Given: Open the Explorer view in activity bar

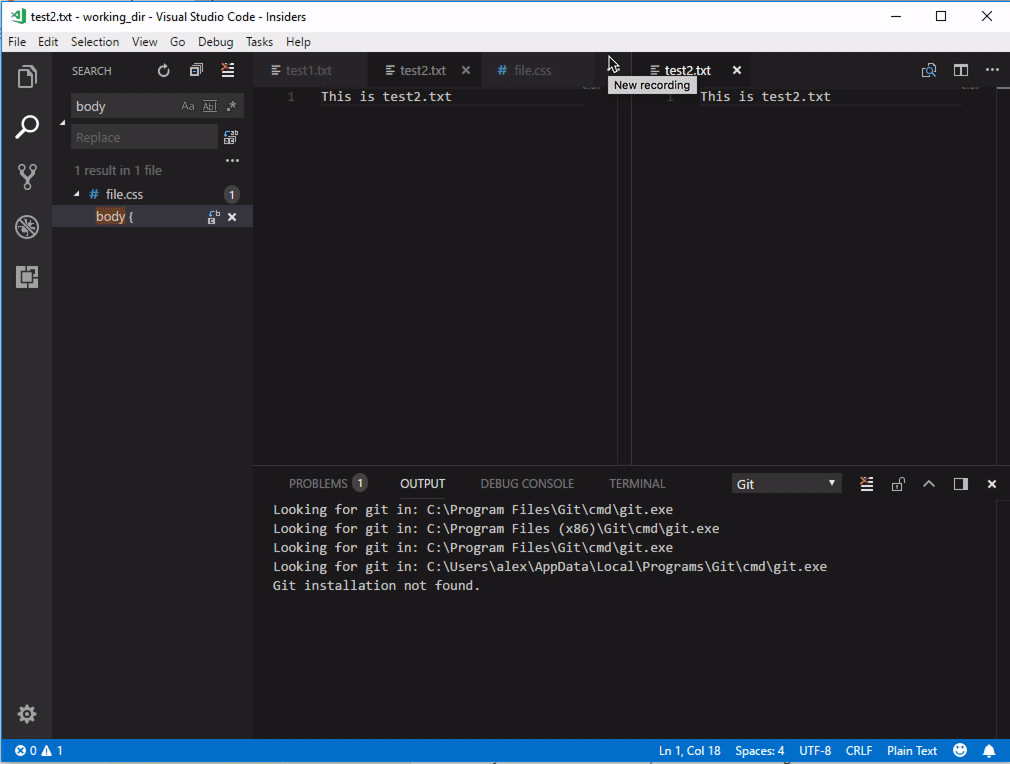Looking at the screenshot, I should (x=26, y=77).
